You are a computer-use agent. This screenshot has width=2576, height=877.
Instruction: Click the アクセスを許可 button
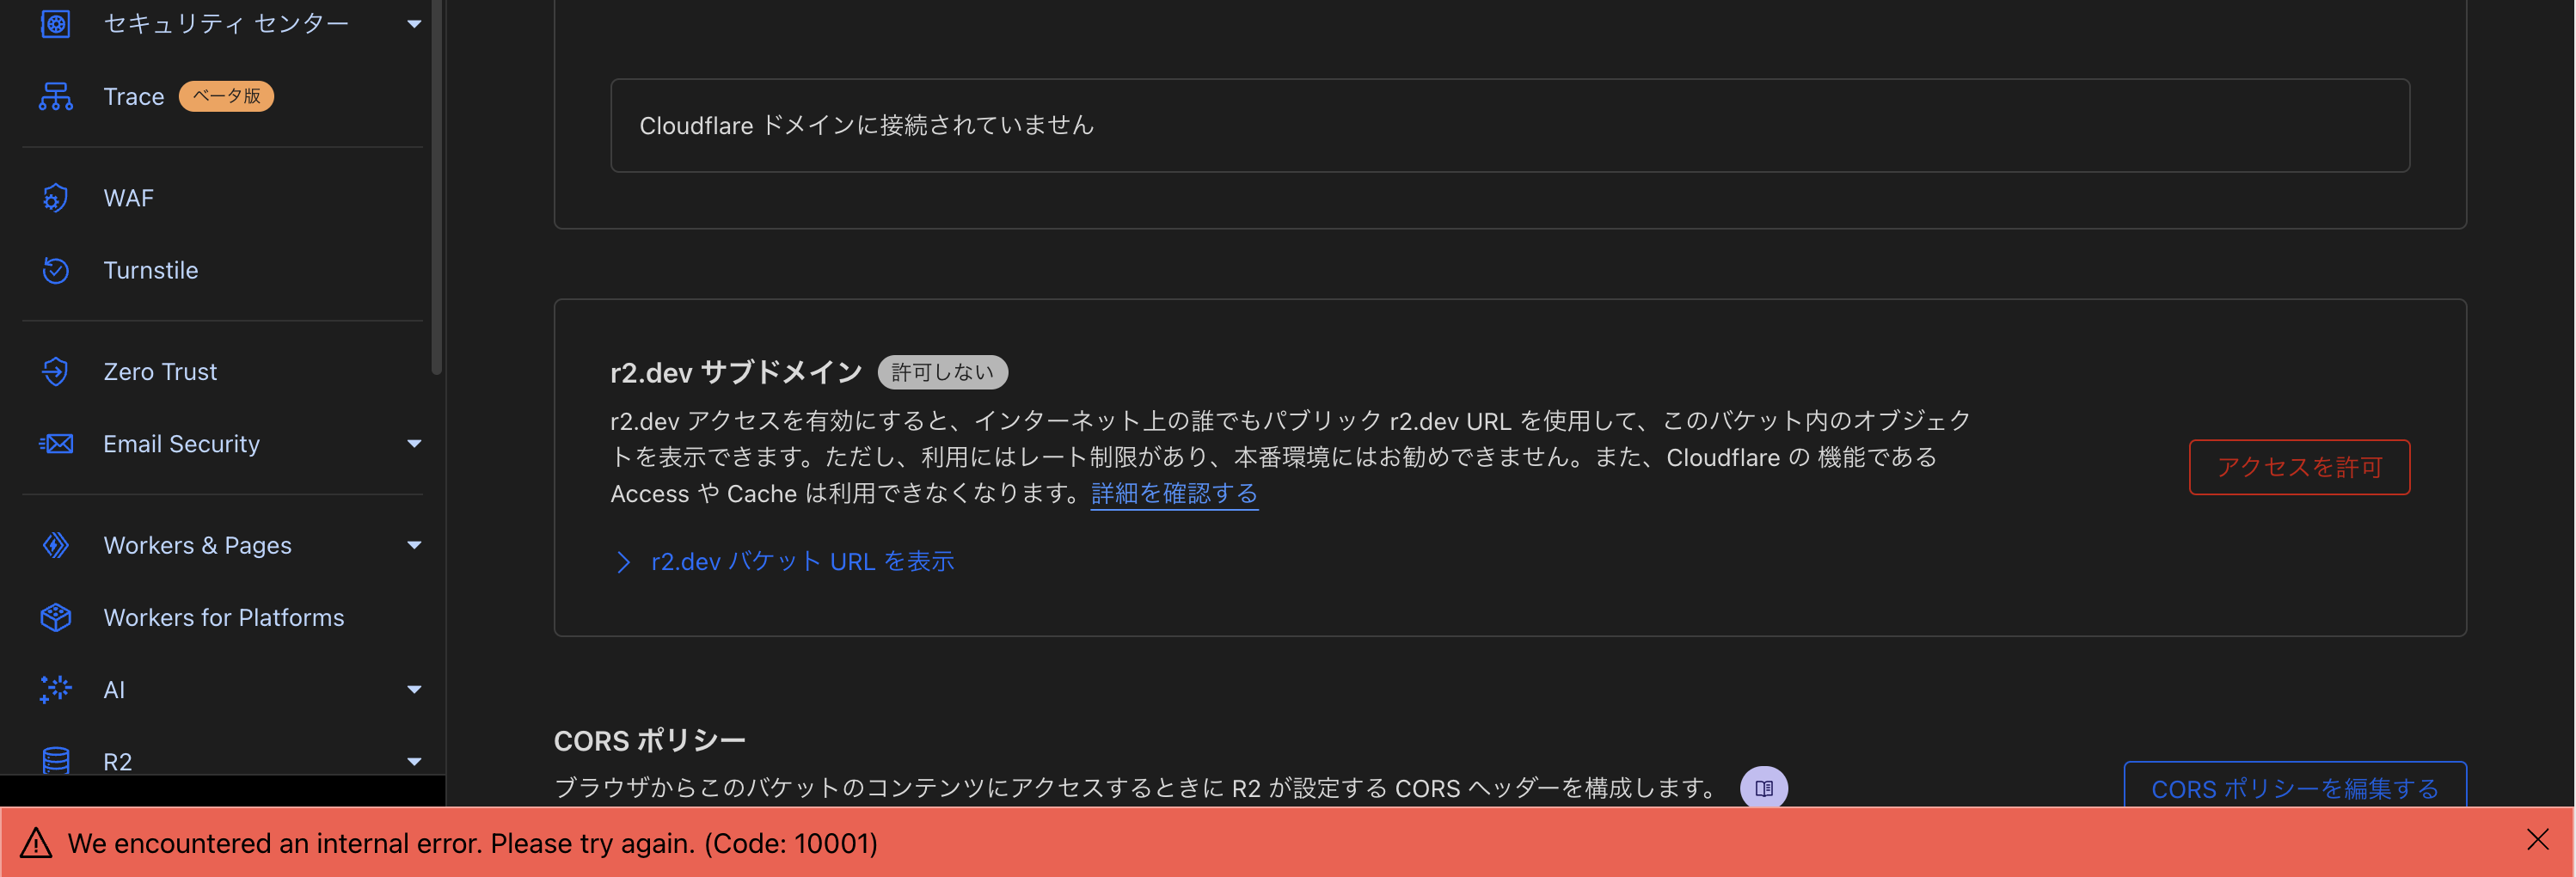point(2299,467)
